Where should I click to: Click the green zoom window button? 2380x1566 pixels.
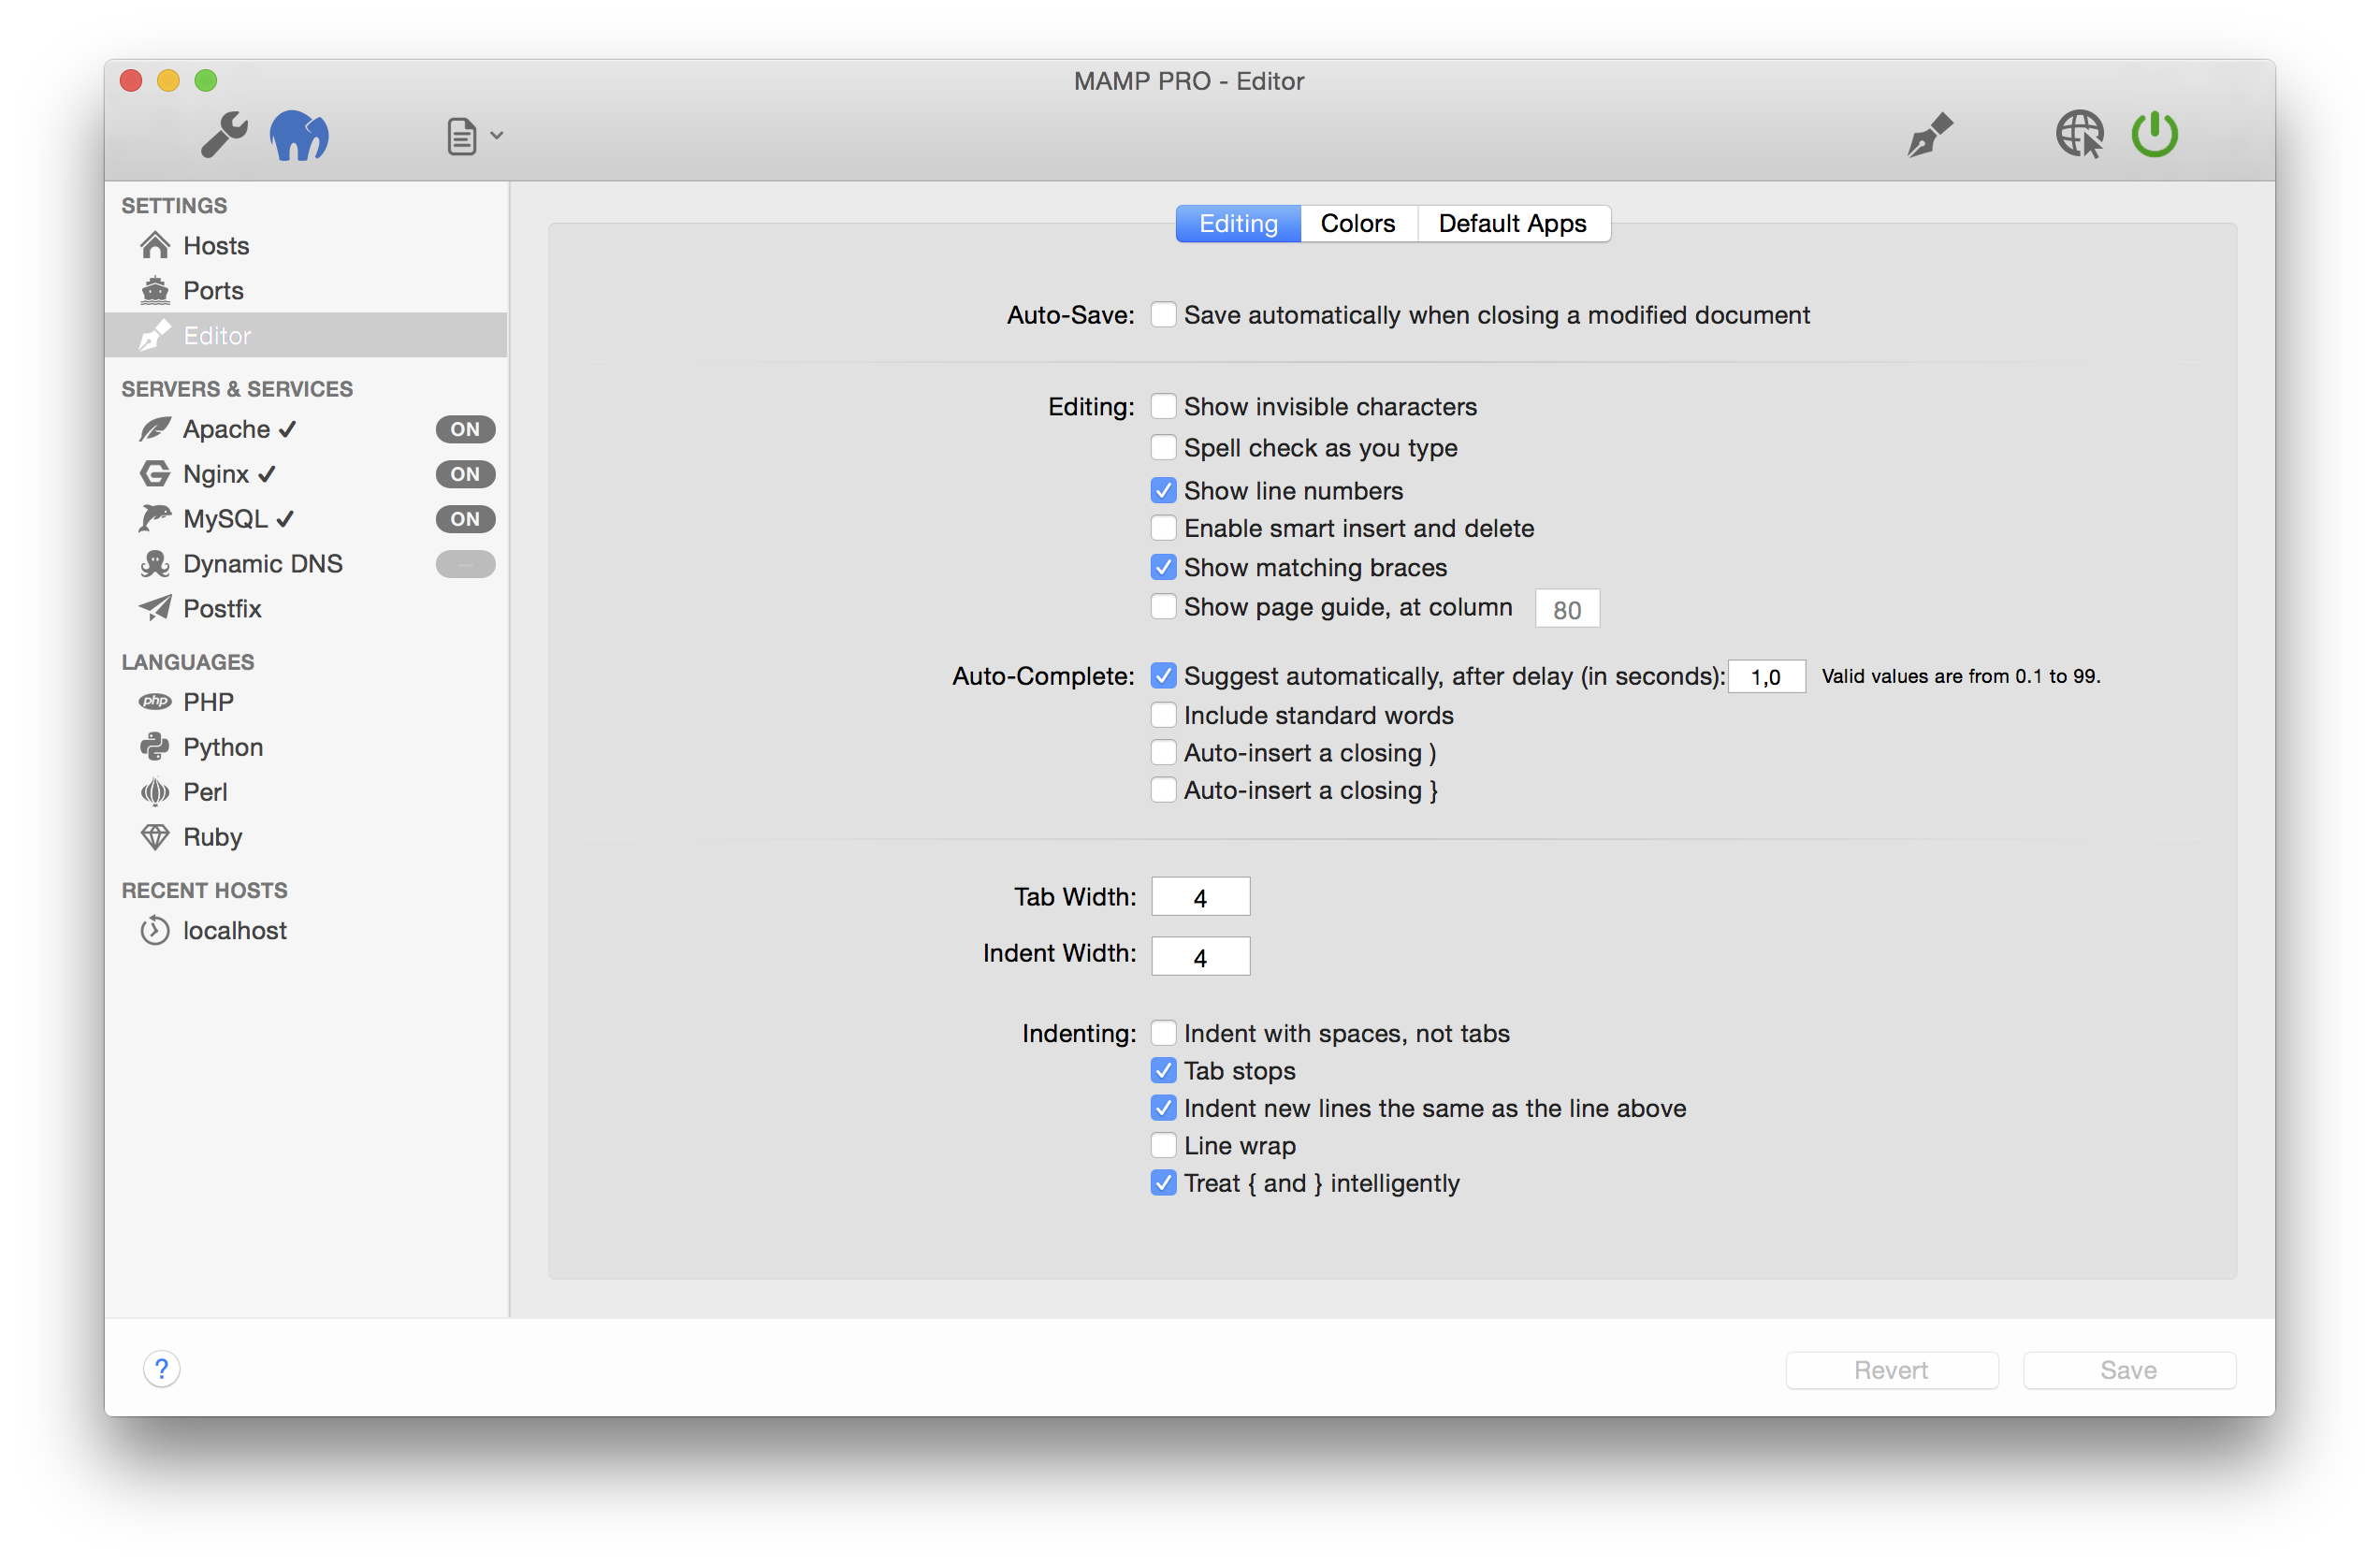coord(205,80)
